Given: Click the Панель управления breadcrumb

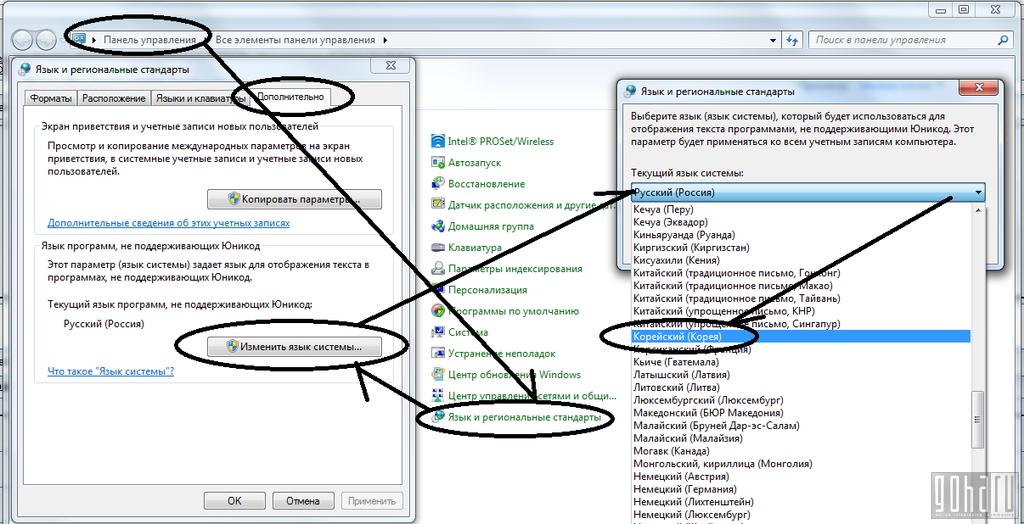Looking at the screenshot, I should click(150, 40).
